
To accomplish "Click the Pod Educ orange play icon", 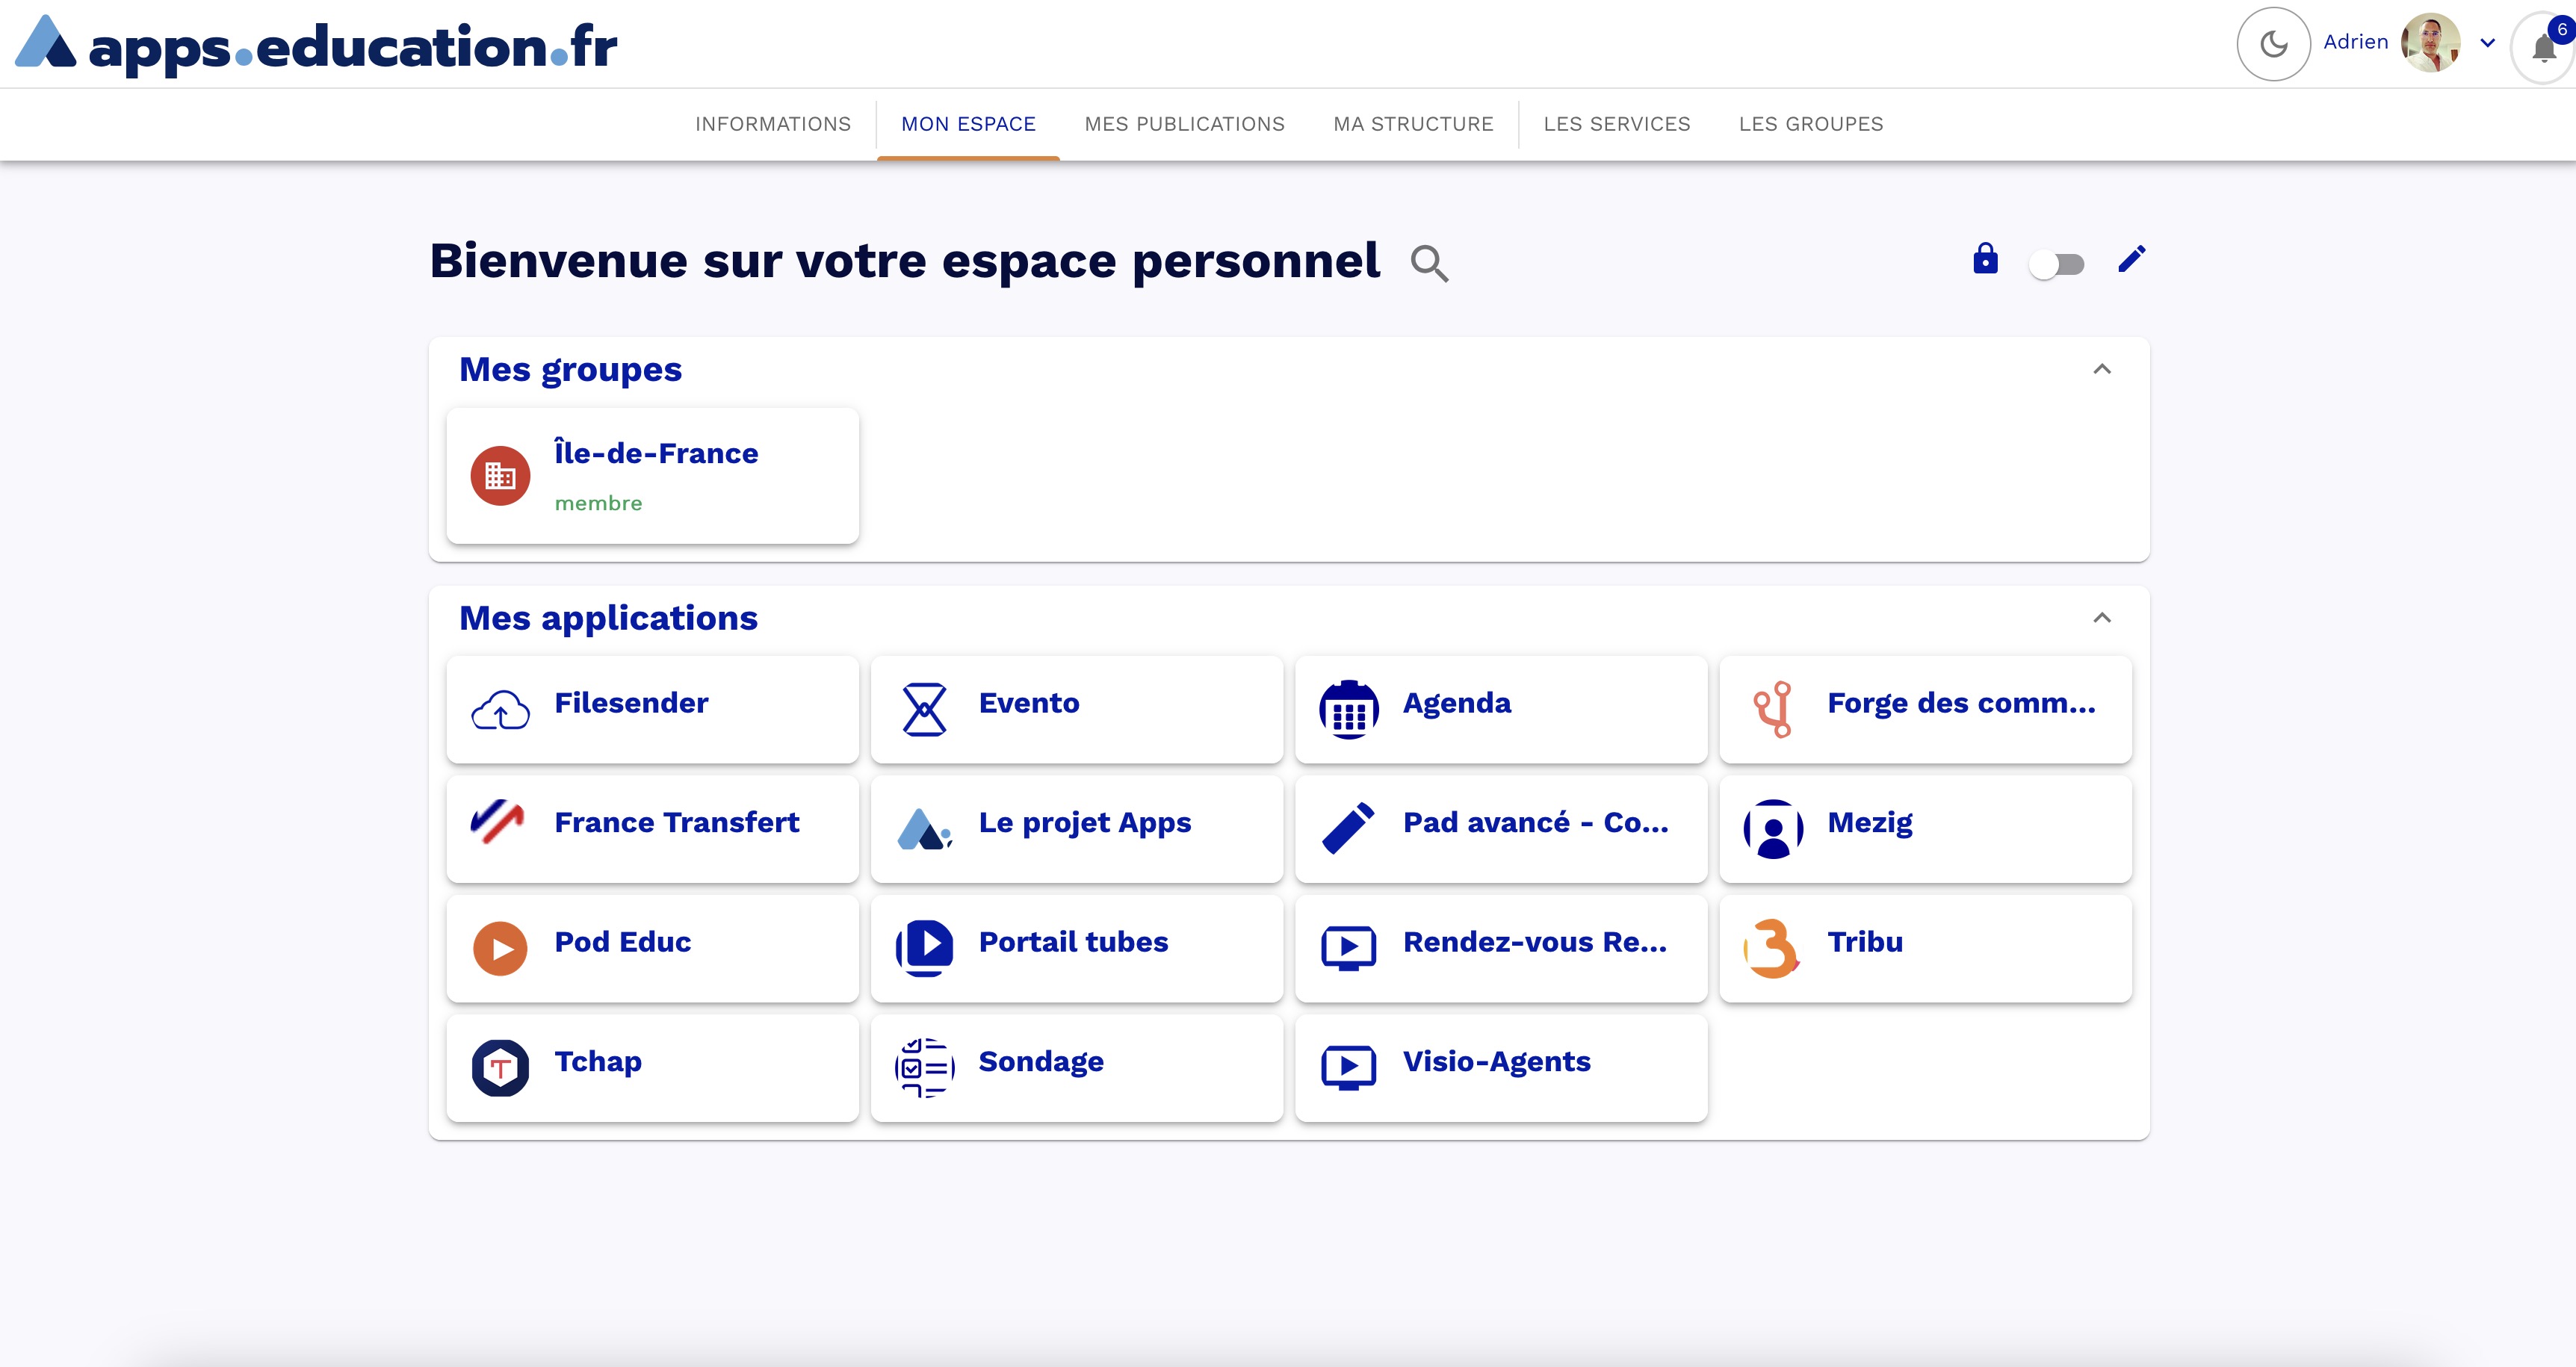I will point(500,948).
